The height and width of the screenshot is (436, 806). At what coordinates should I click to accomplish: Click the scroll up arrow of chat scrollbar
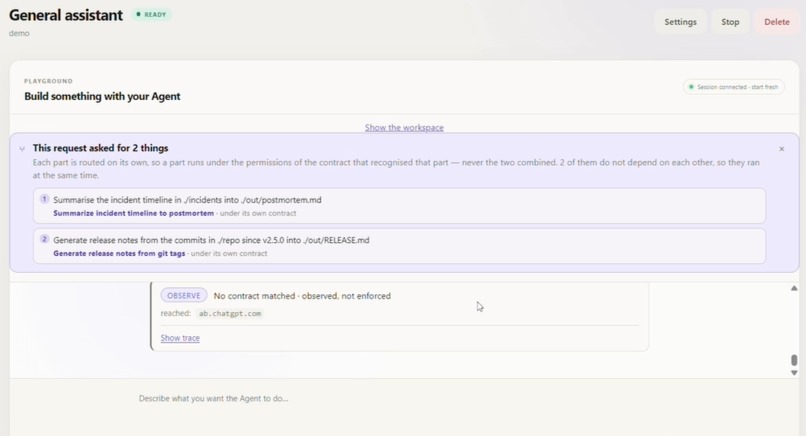(x=794, y=288)
